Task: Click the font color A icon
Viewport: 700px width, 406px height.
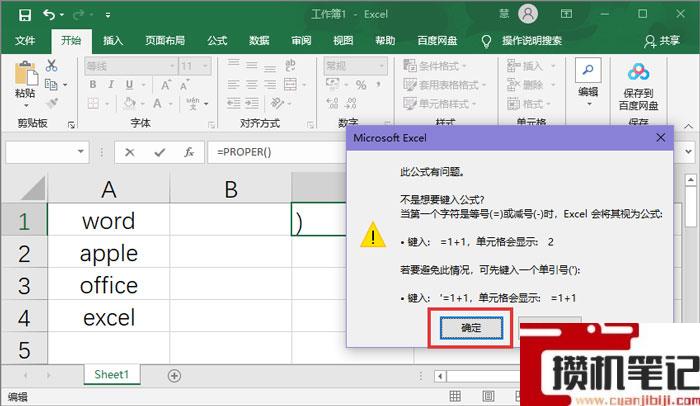Action: click(x=157, y=104)
